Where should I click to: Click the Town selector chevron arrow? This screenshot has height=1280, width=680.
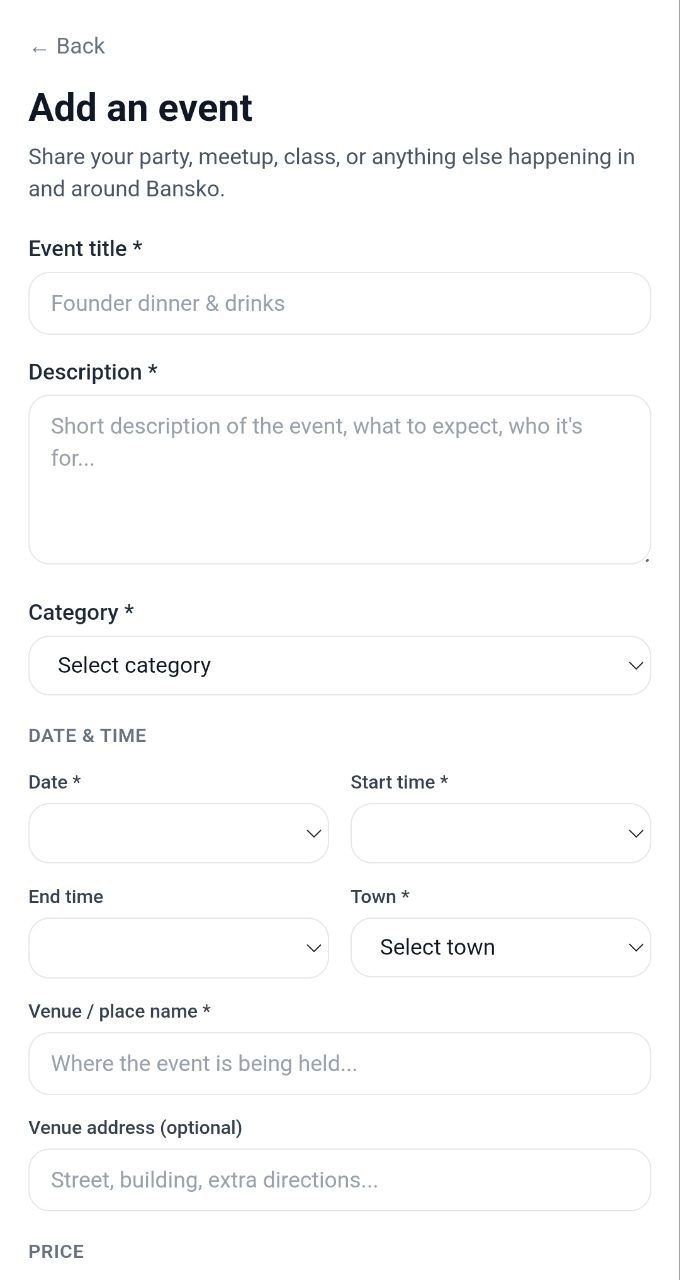point(636,947)
